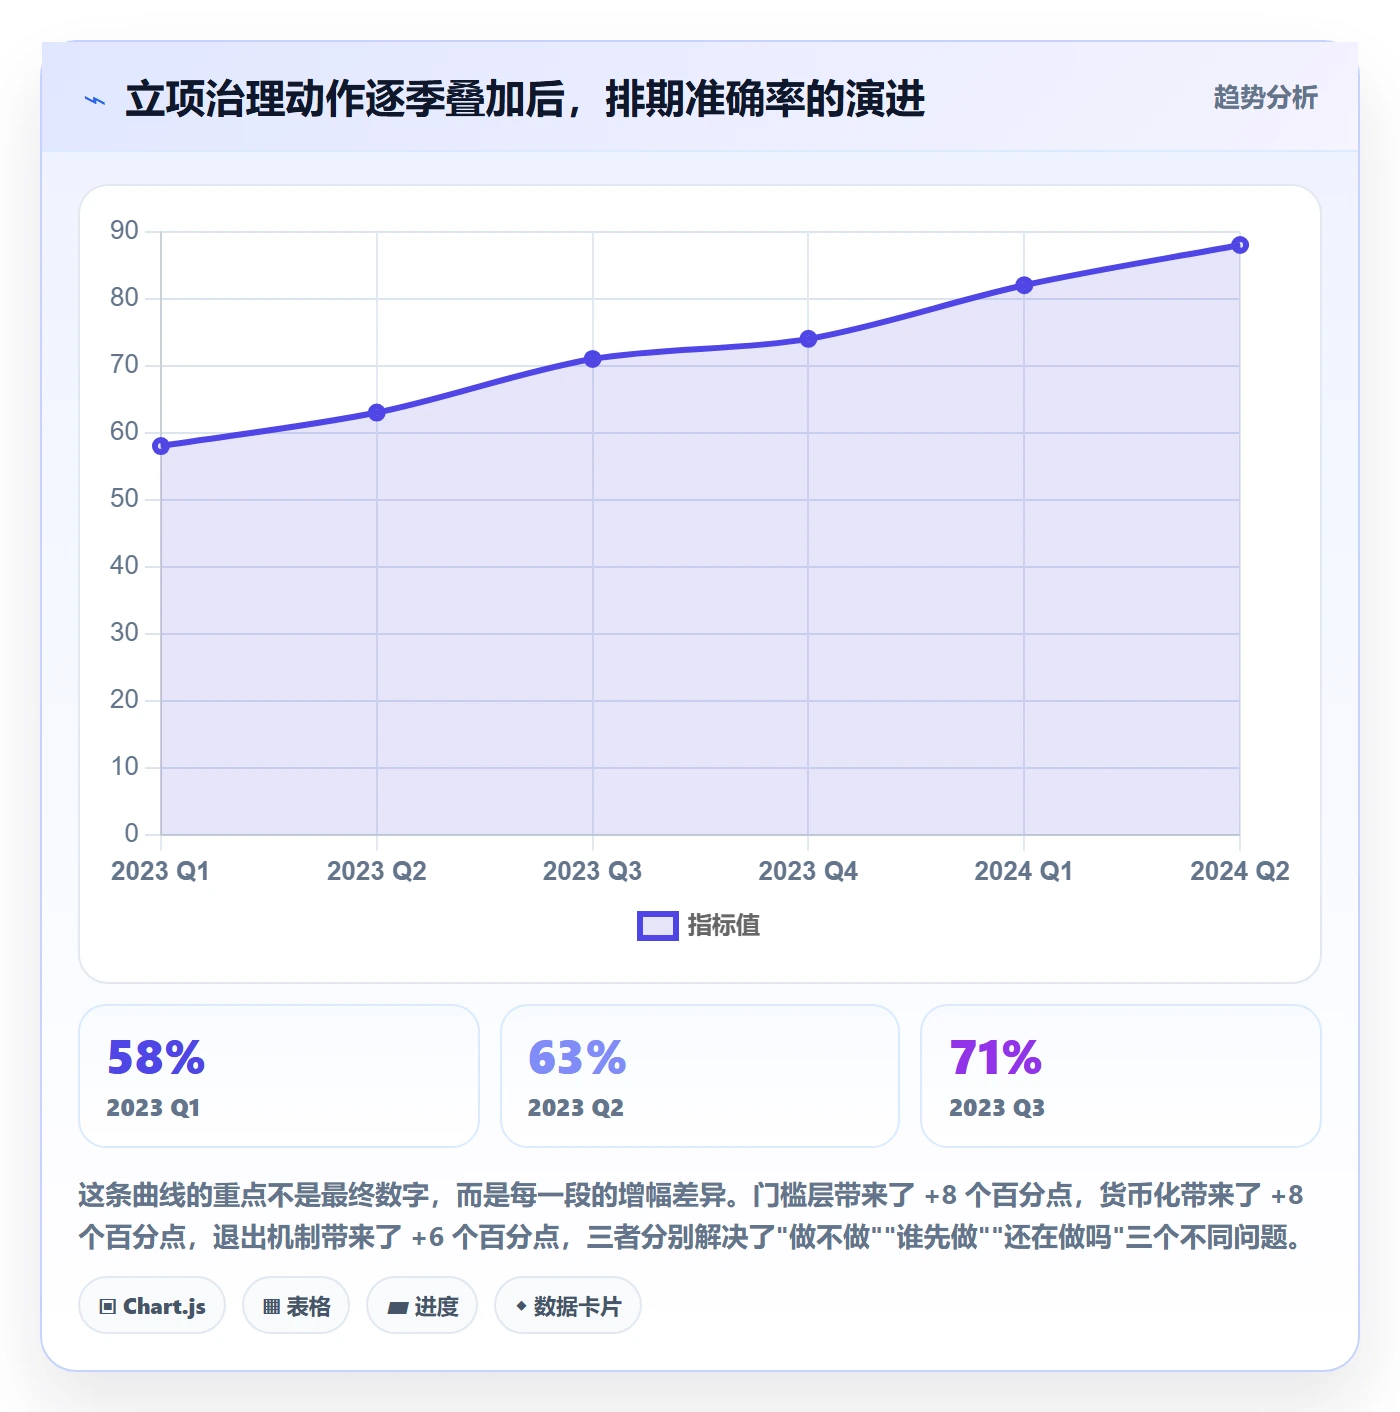Click the 90 y-axis tick label
This screenshot has width=1400, height=1412.
(124, 231)
